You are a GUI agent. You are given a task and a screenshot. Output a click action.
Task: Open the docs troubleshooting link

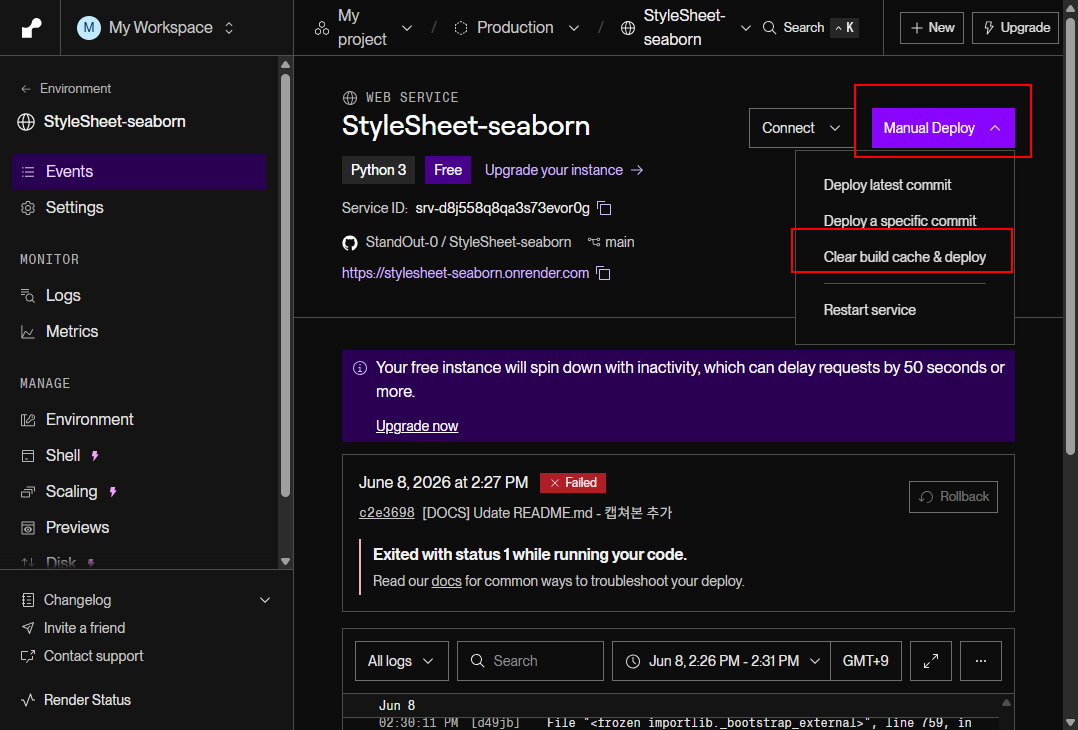point(446,582)
